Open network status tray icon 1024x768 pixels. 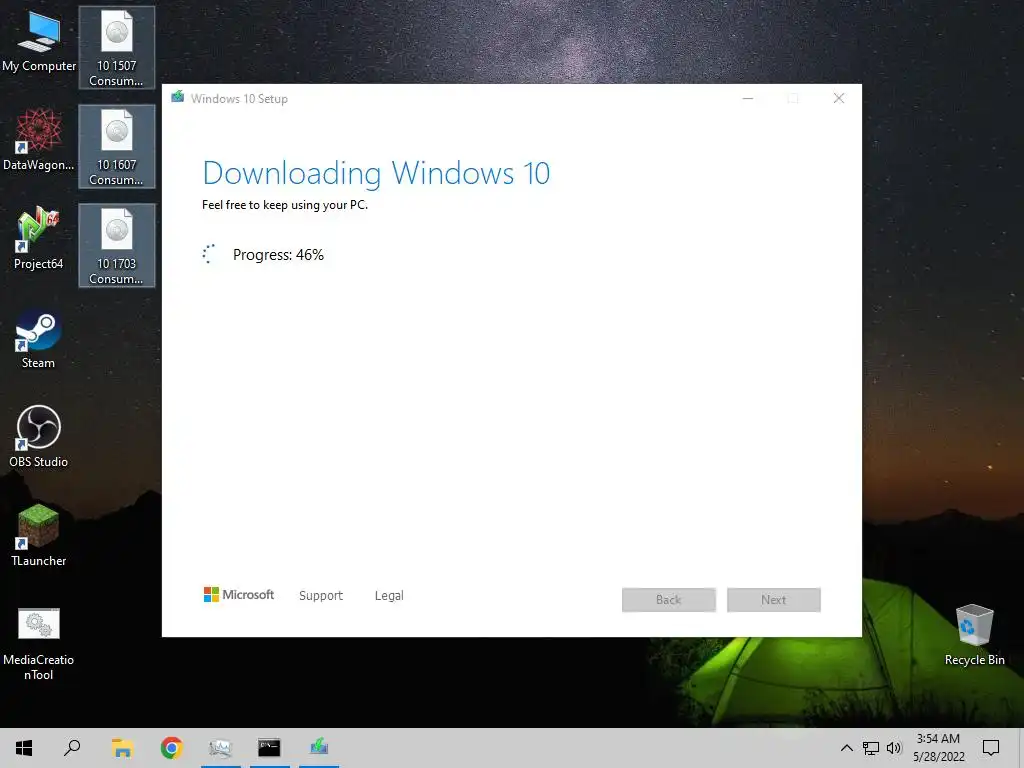click(x=871, y=748)
